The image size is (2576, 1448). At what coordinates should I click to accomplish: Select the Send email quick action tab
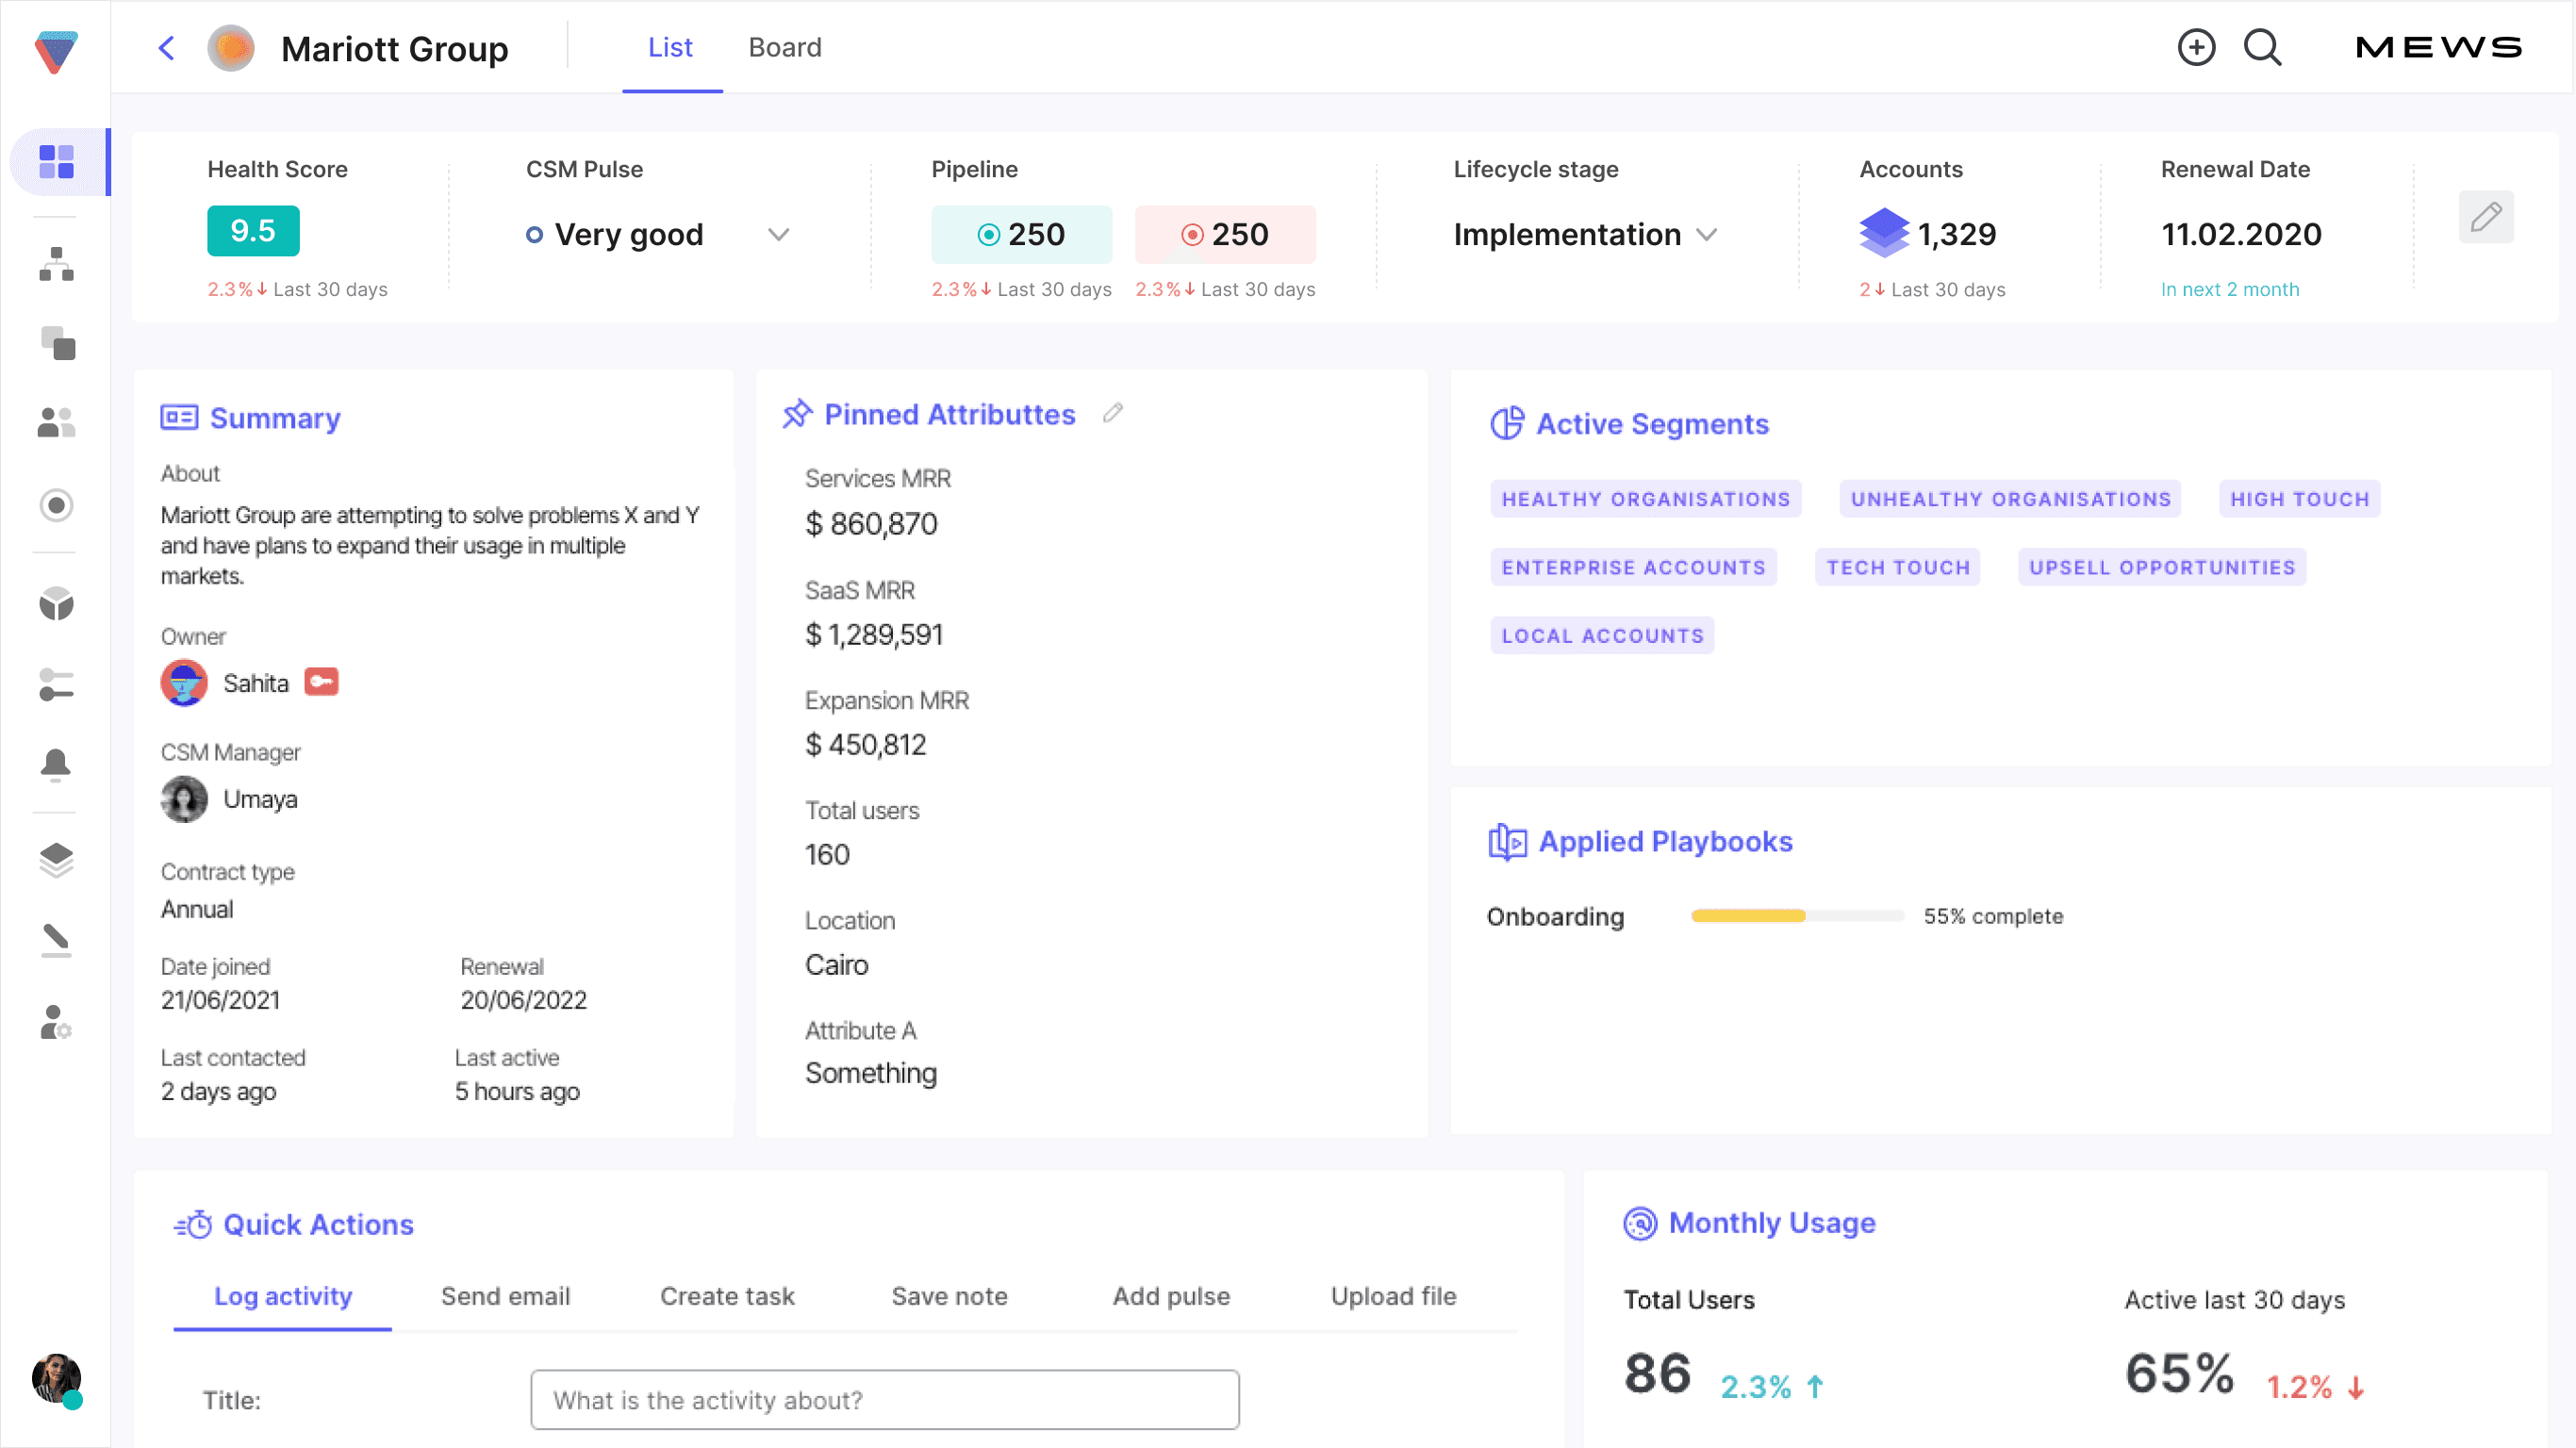pos(505,1296)
